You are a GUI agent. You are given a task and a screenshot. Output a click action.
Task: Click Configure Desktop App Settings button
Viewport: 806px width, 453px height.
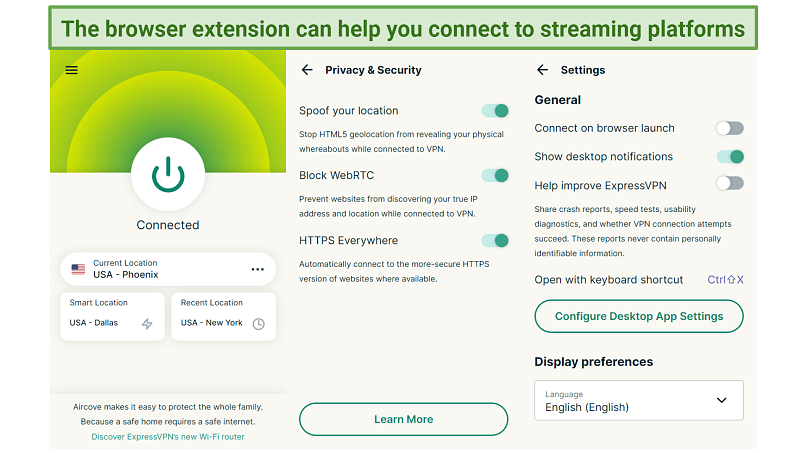pos(639,316)
